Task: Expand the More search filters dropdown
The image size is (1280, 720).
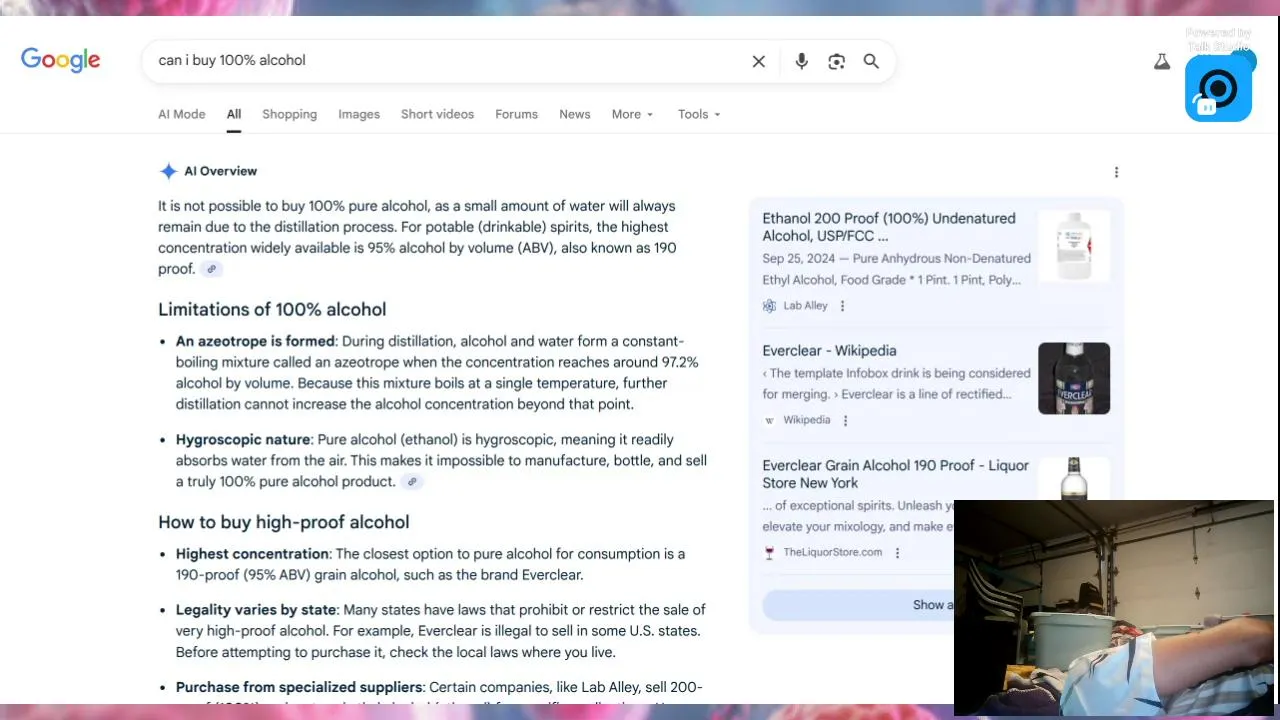Action: click(632, 114)
